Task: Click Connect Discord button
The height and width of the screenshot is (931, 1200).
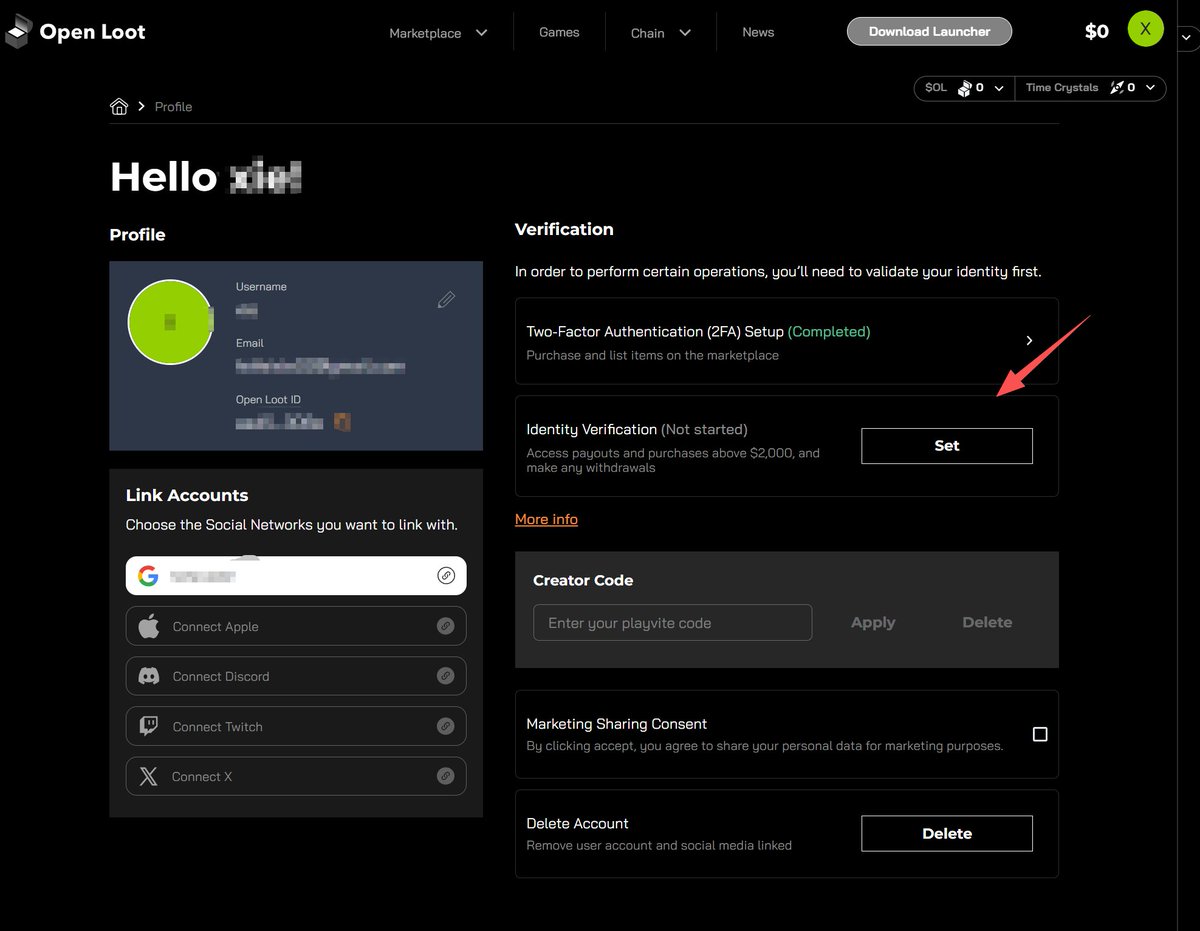Action: 296,676
